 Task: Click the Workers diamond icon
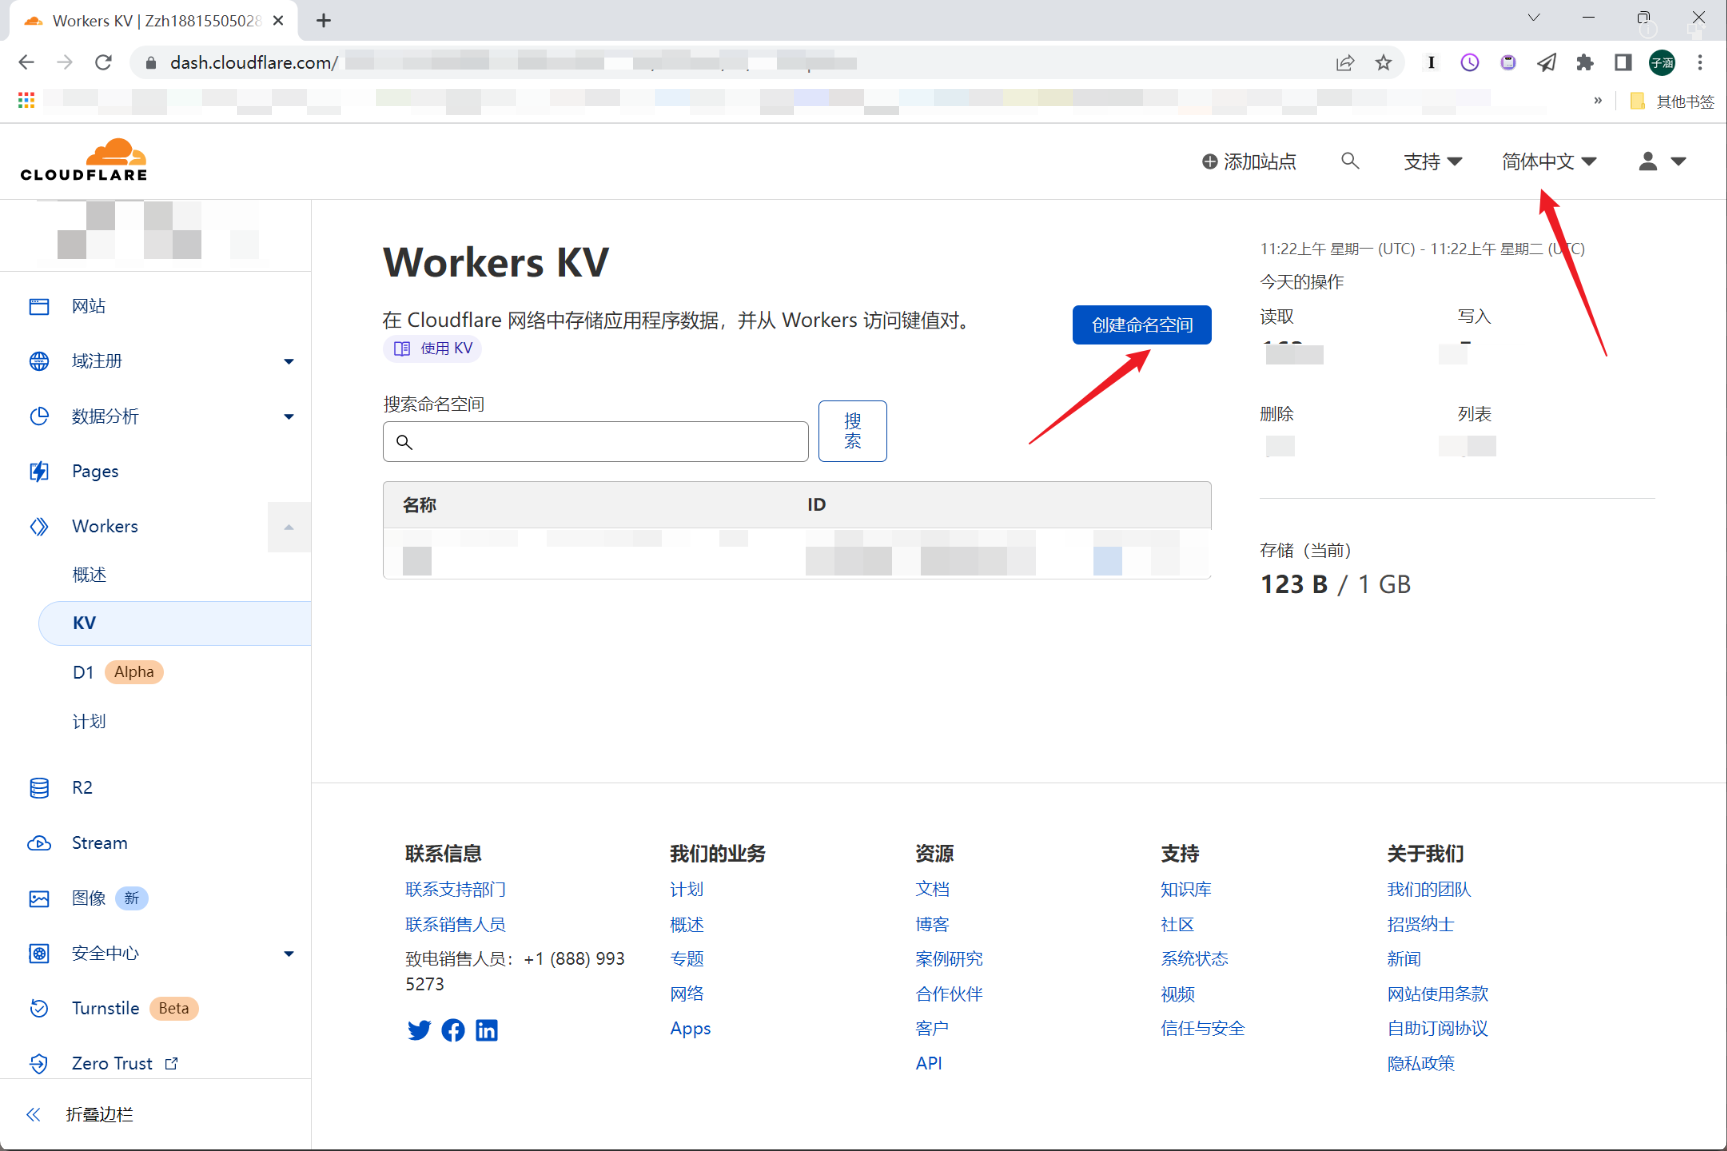pyautogui.click(x=39, y=526)
